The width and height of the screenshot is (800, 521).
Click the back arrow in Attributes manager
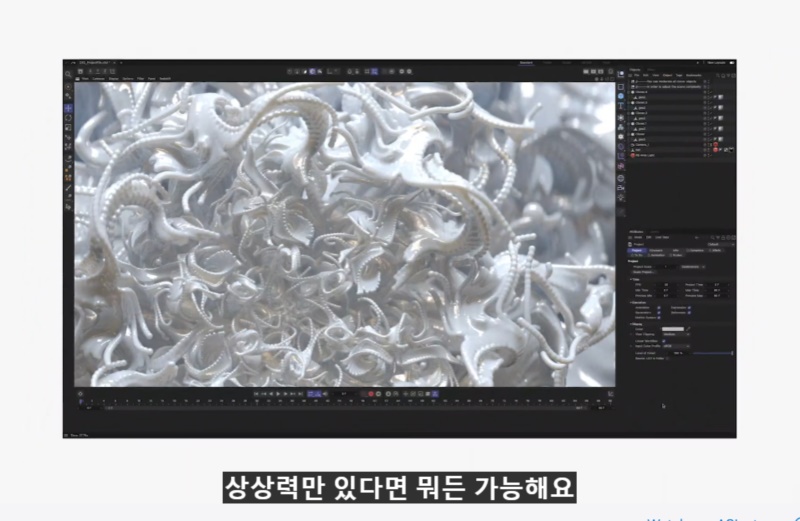coord(696,237)
